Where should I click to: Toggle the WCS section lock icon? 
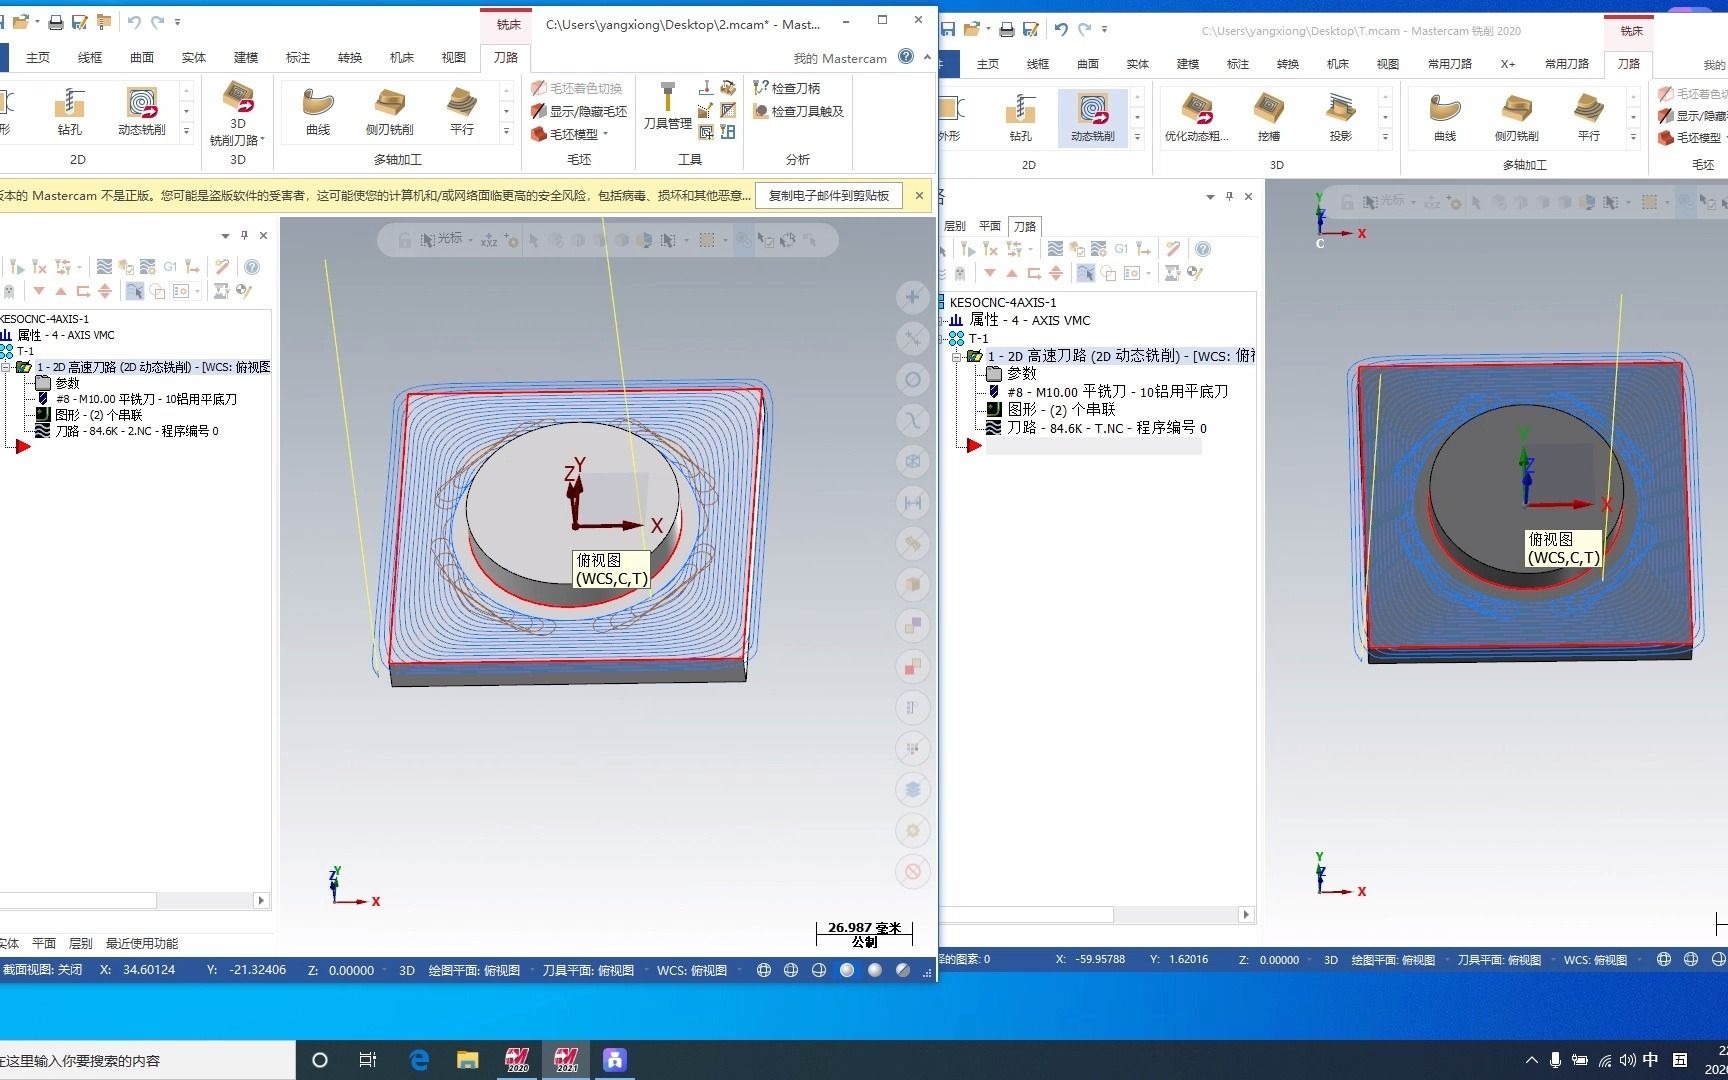tap(404, 240)
